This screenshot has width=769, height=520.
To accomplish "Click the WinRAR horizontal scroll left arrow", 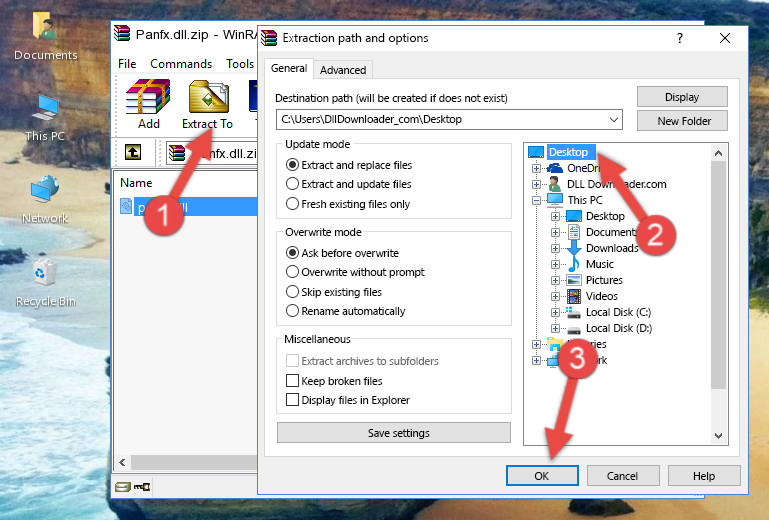I will click(122, 462).
